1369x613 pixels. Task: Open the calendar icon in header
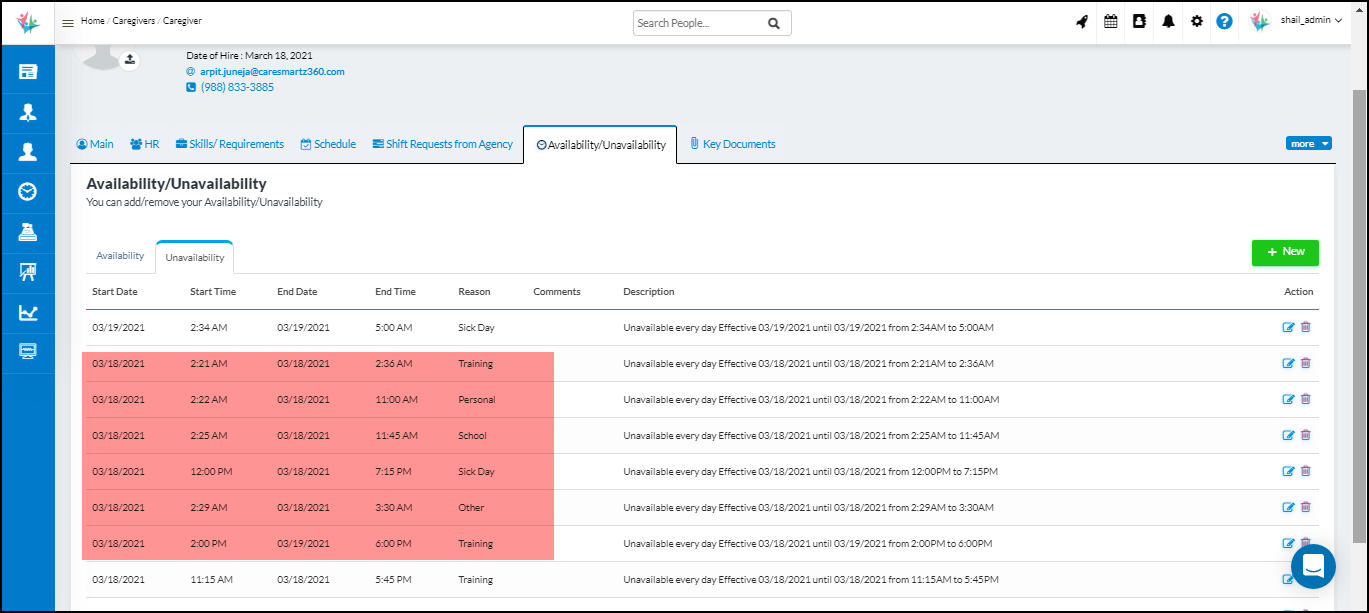[x=1110, y=22]
